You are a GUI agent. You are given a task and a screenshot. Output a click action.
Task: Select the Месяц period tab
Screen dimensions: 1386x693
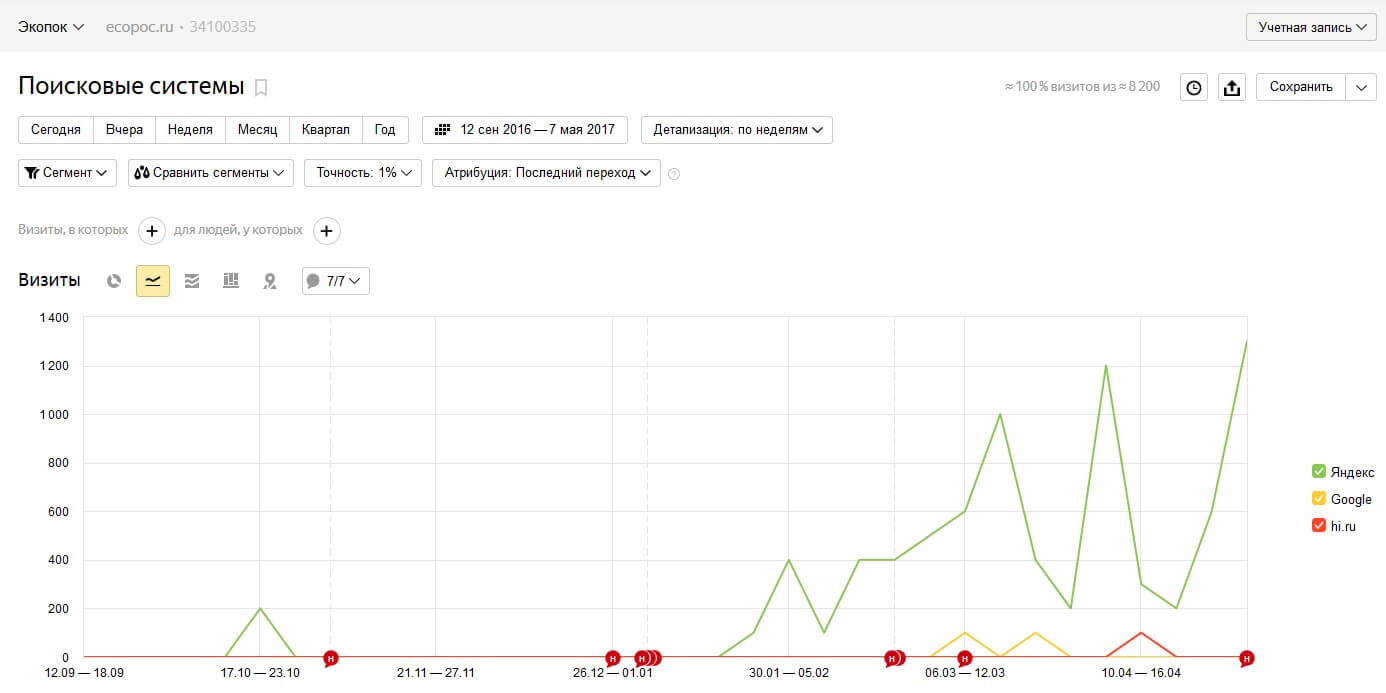click(257, 130)
